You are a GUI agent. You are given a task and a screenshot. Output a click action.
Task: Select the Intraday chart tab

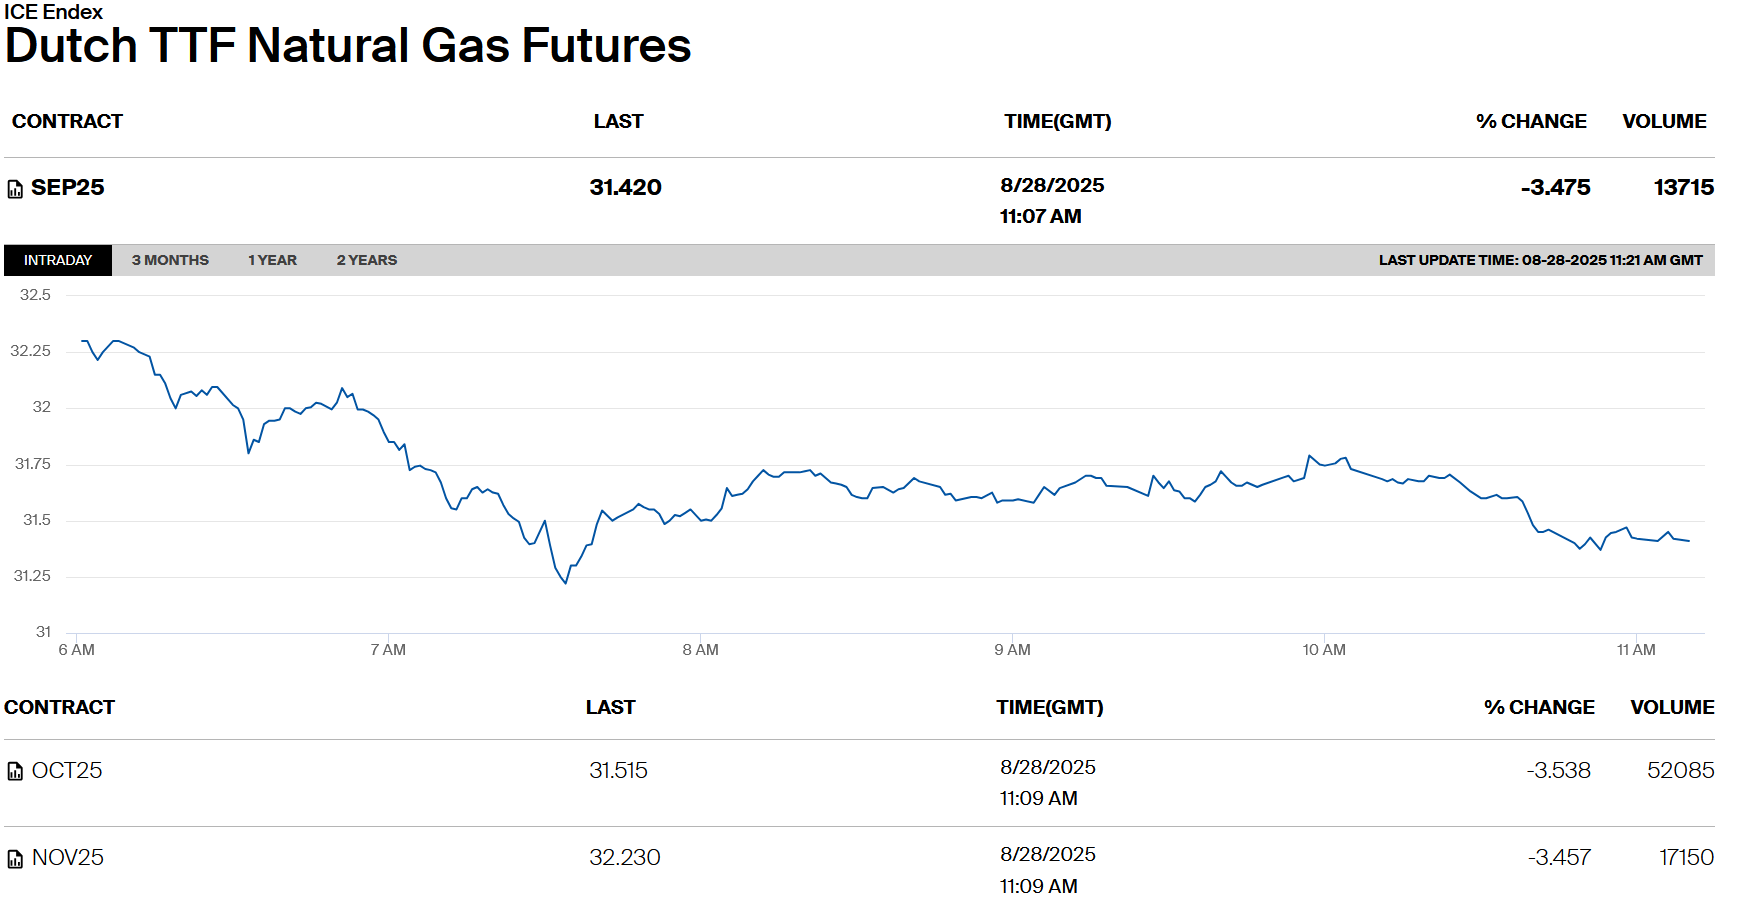pyautogui.click(x=58, y=260)
